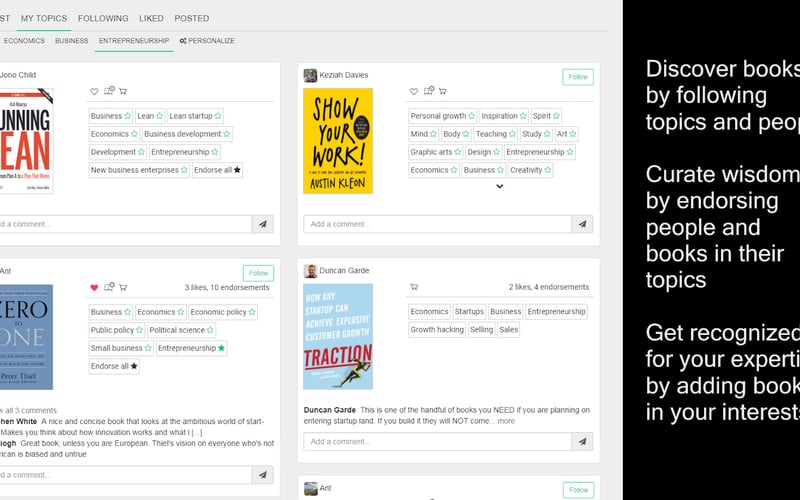Select ECONOMICS topic subtab
This screenshot has width=800, height=500.
[x=24, y=41]
